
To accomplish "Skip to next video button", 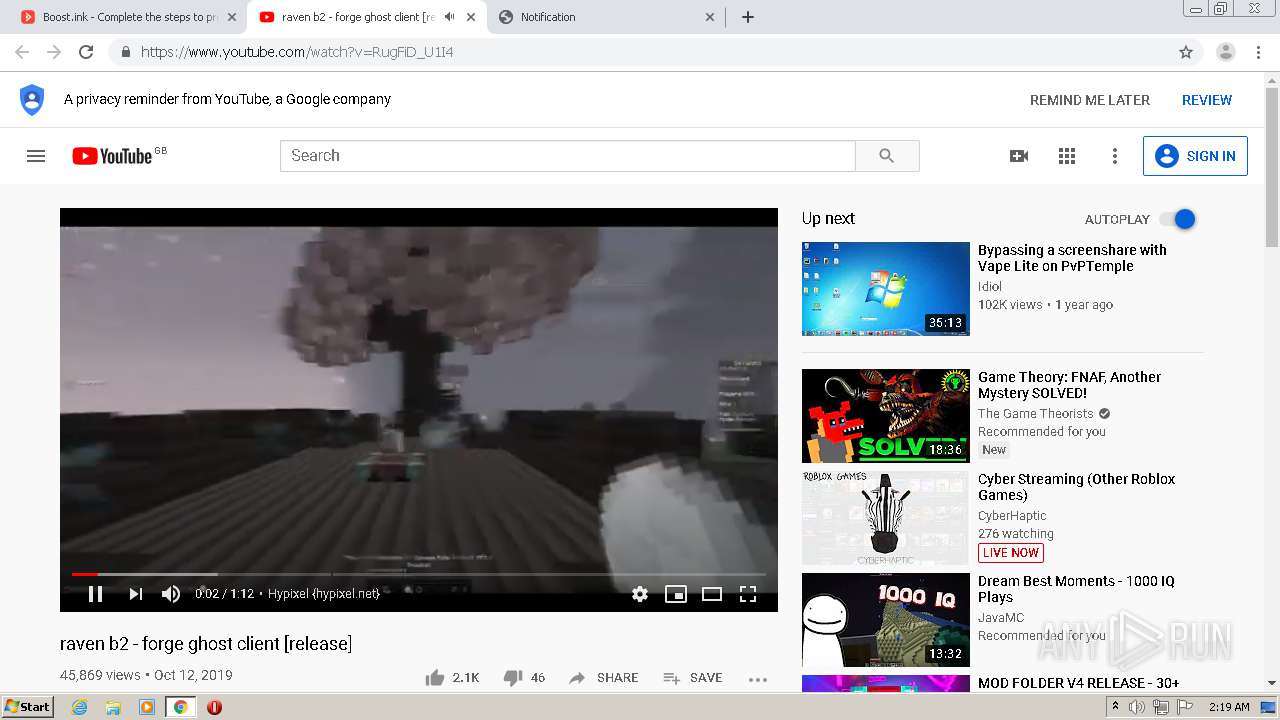I will click(135, 594).
